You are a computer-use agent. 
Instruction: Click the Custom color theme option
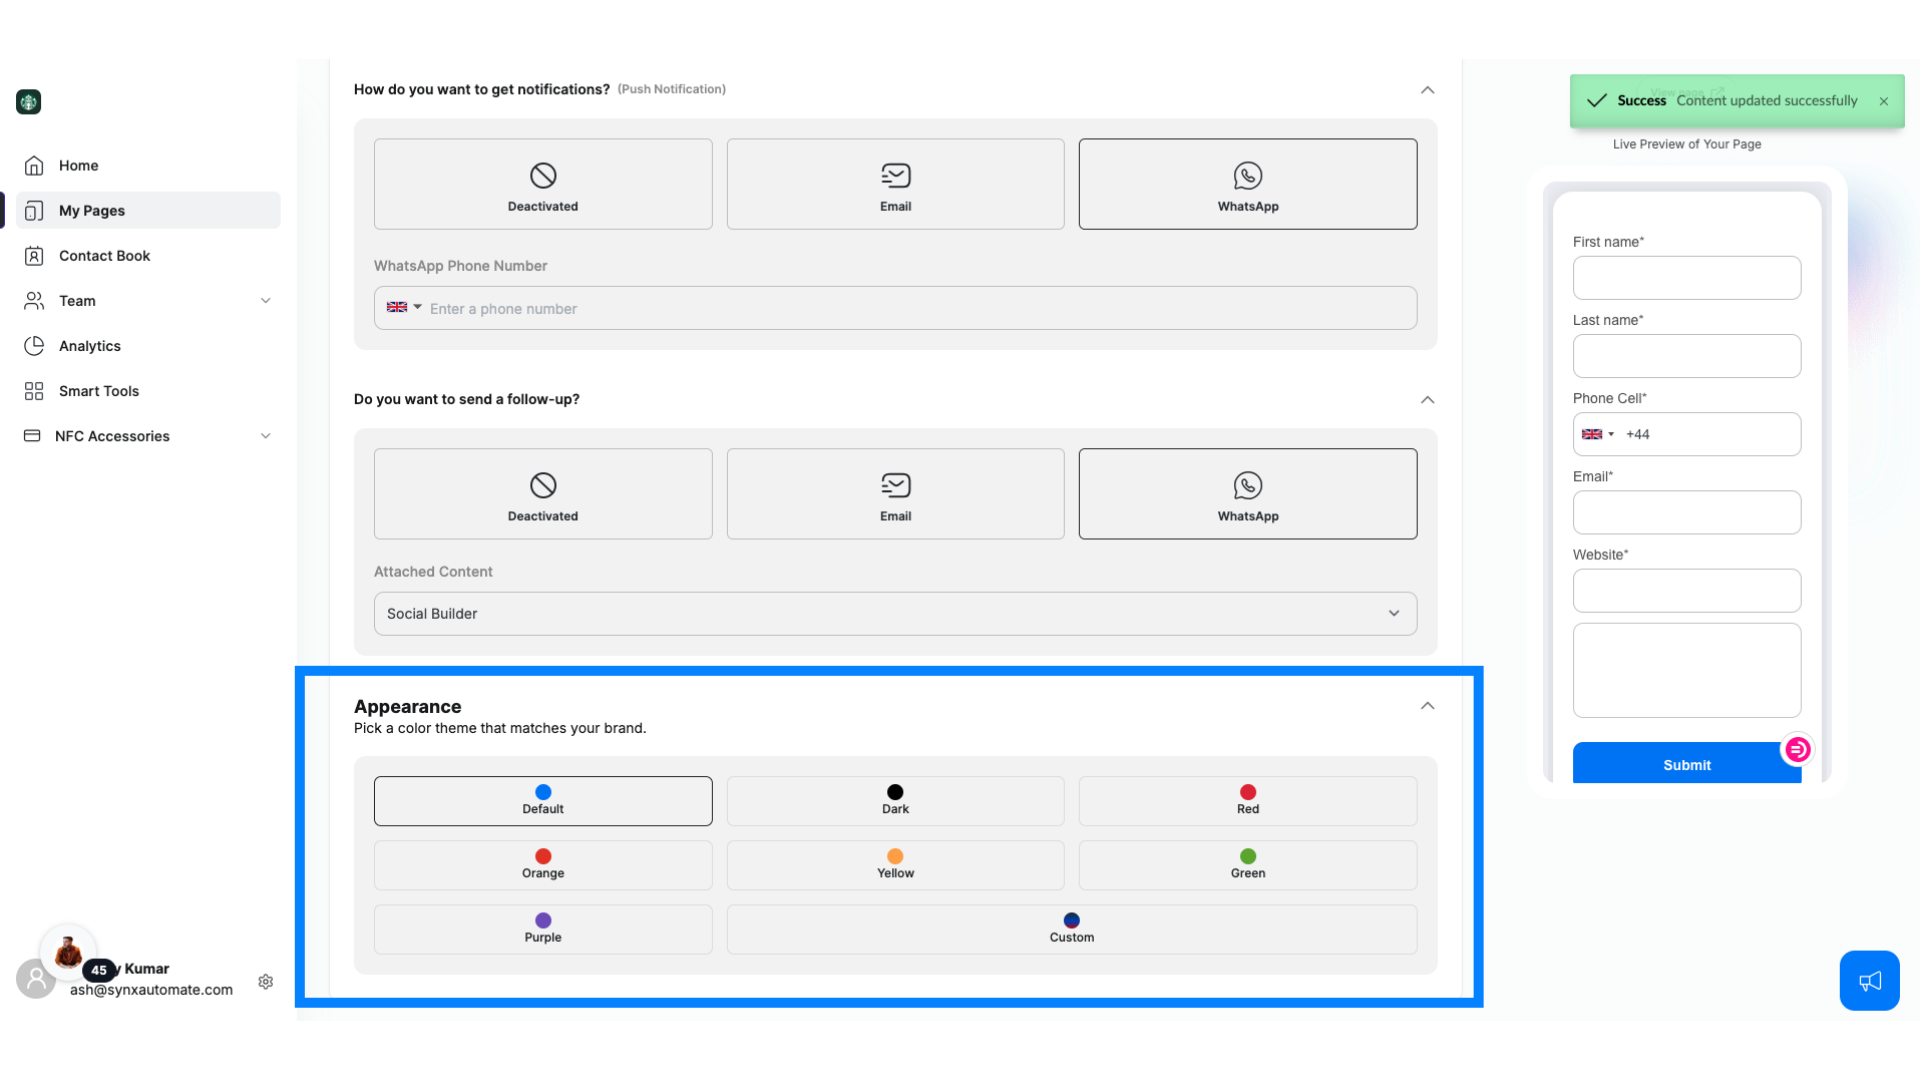1072,928
